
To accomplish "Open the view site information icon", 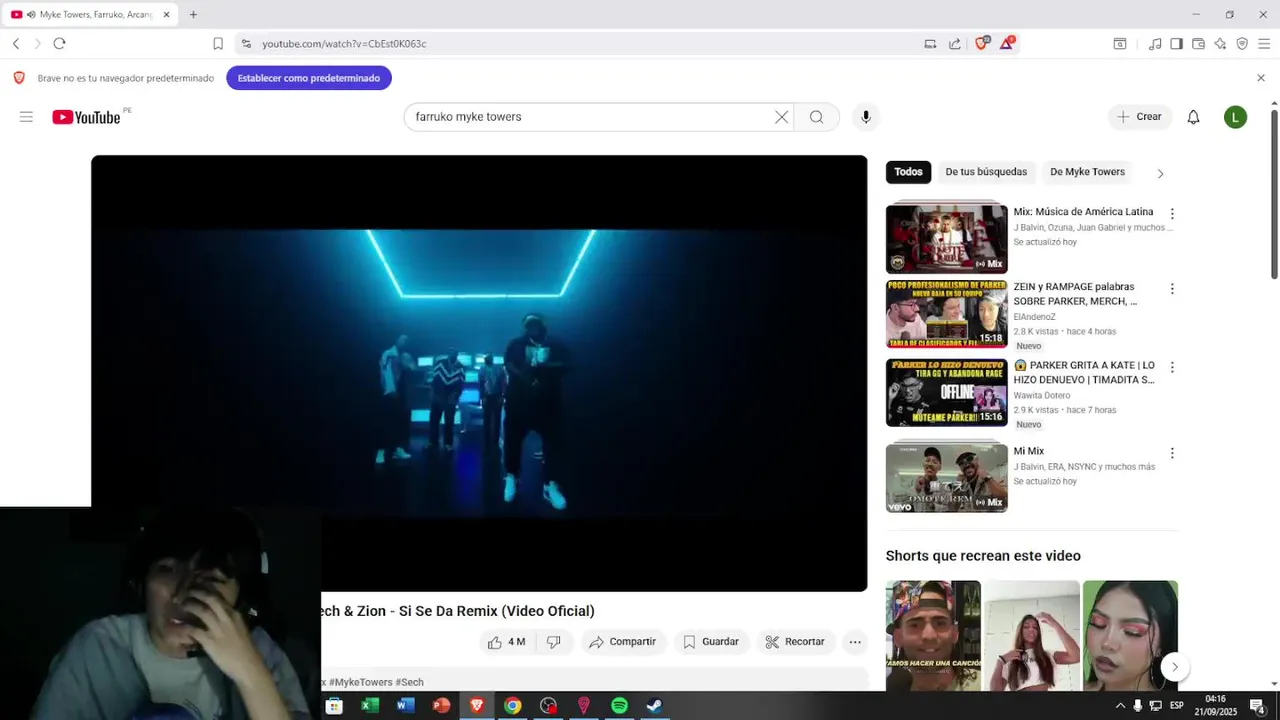I will coord(246,44).
